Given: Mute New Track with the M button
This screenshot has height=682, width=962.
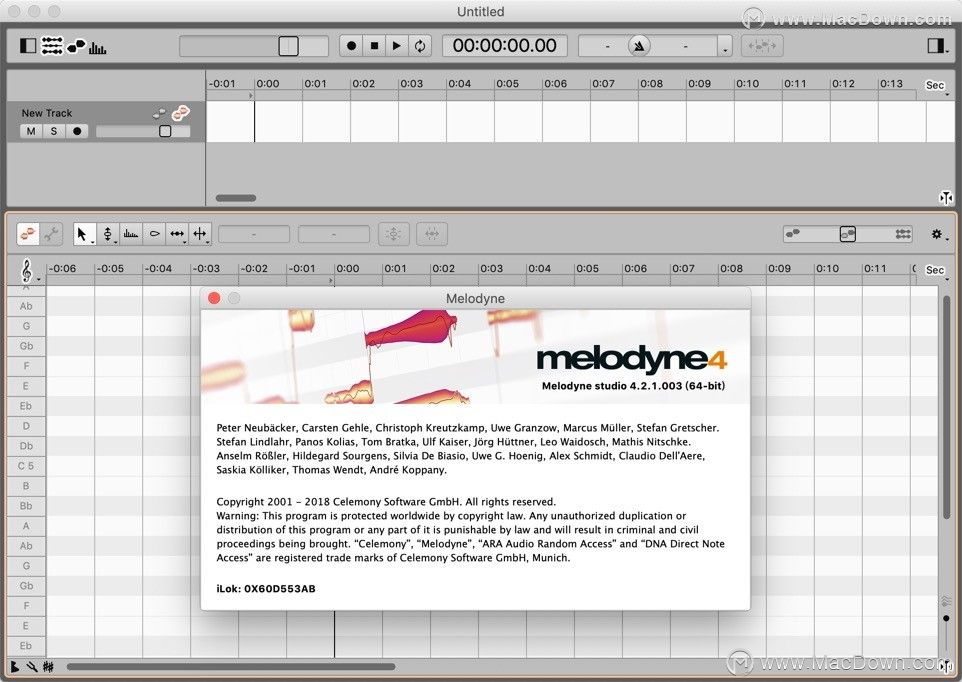Looking at the screenshot, I should coord(31,131).
